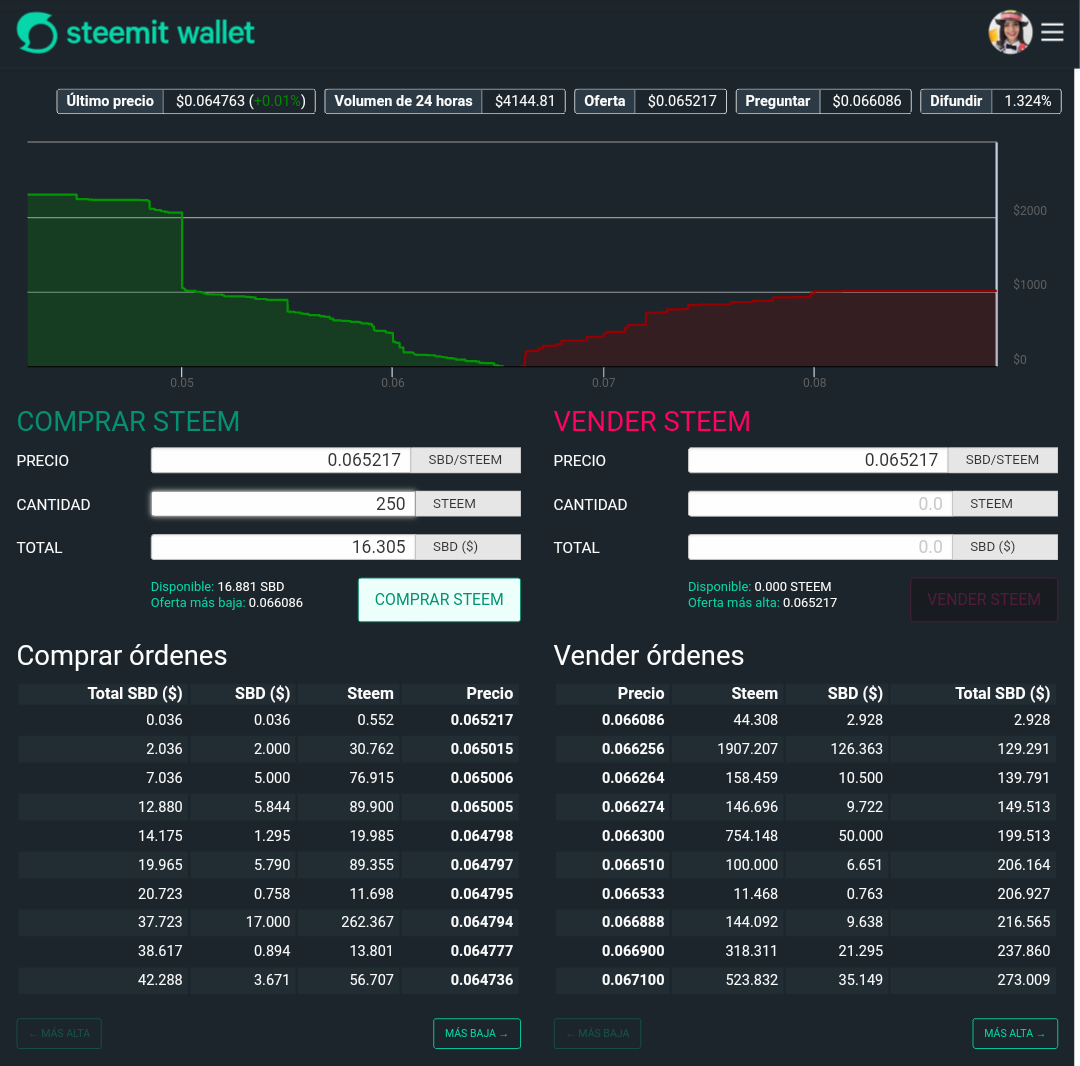The height and width of the screenshot is (1066, 1080).
Task: Click the buy PRECIO input field
Action: [x=281, y=460]
